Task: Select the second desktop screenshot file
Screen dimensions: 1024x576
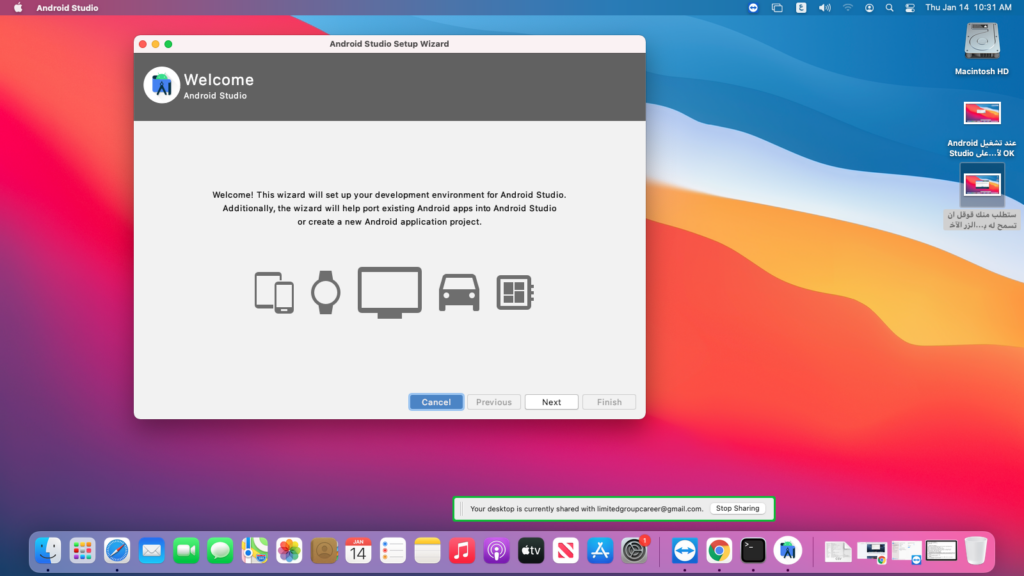Action: click(982, 197)
